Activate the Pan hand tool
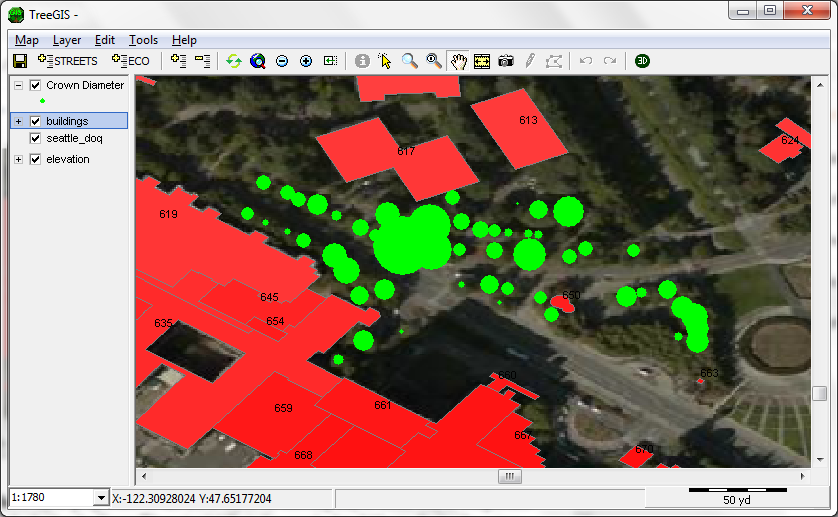This screenshot has width=838, height=517. pyautogui.click(x=458, y=61)
